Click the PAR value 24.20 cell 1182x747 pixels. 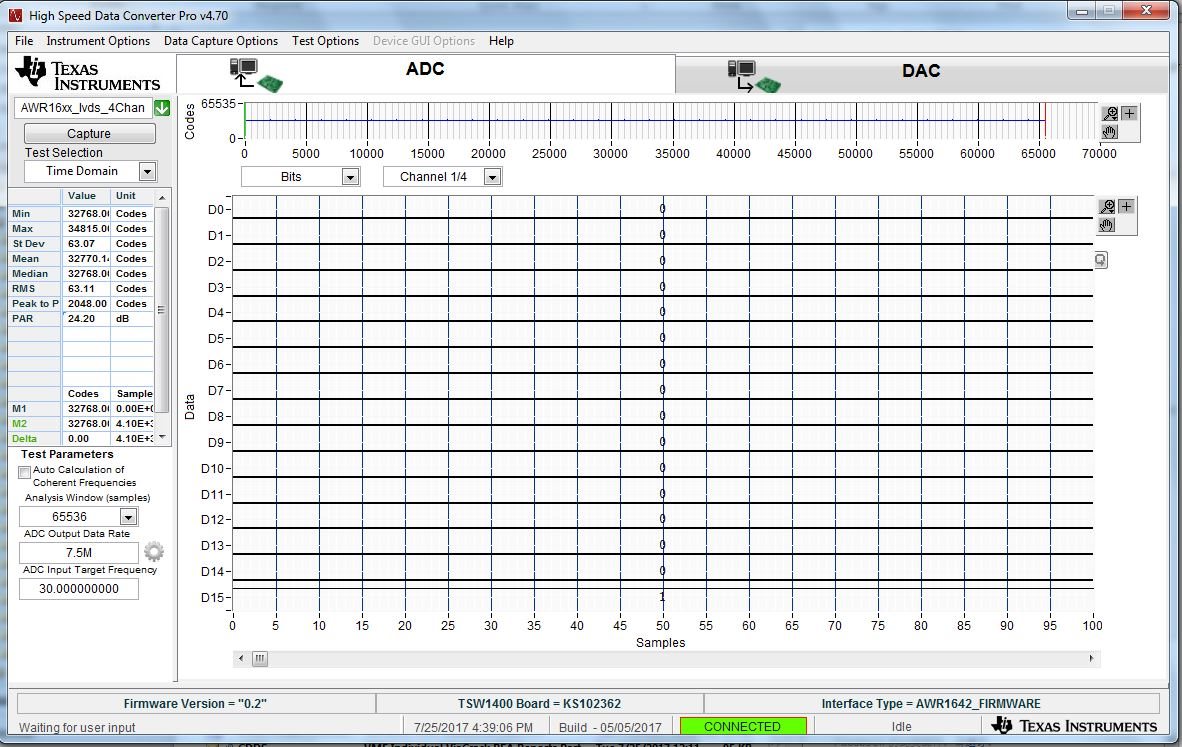[x=87, y=319]
